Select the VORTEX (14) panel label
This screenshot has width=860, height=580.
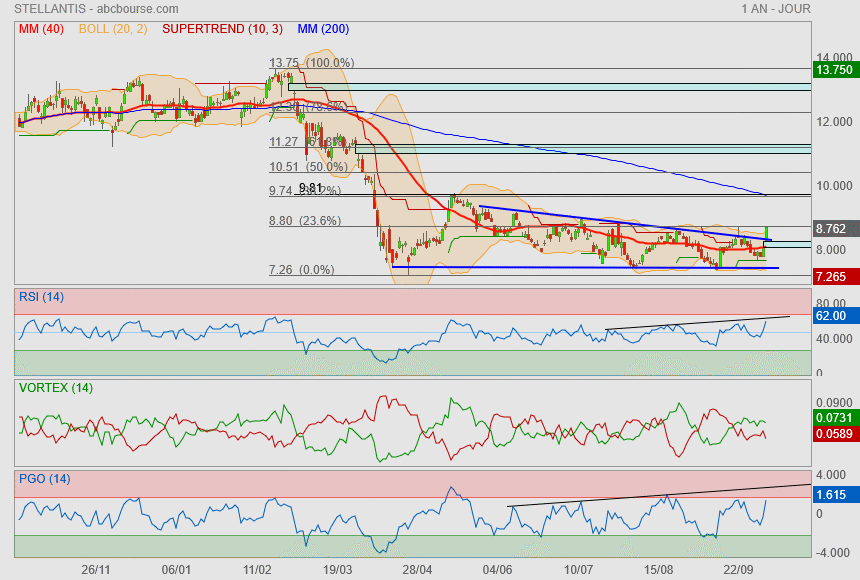55,387
